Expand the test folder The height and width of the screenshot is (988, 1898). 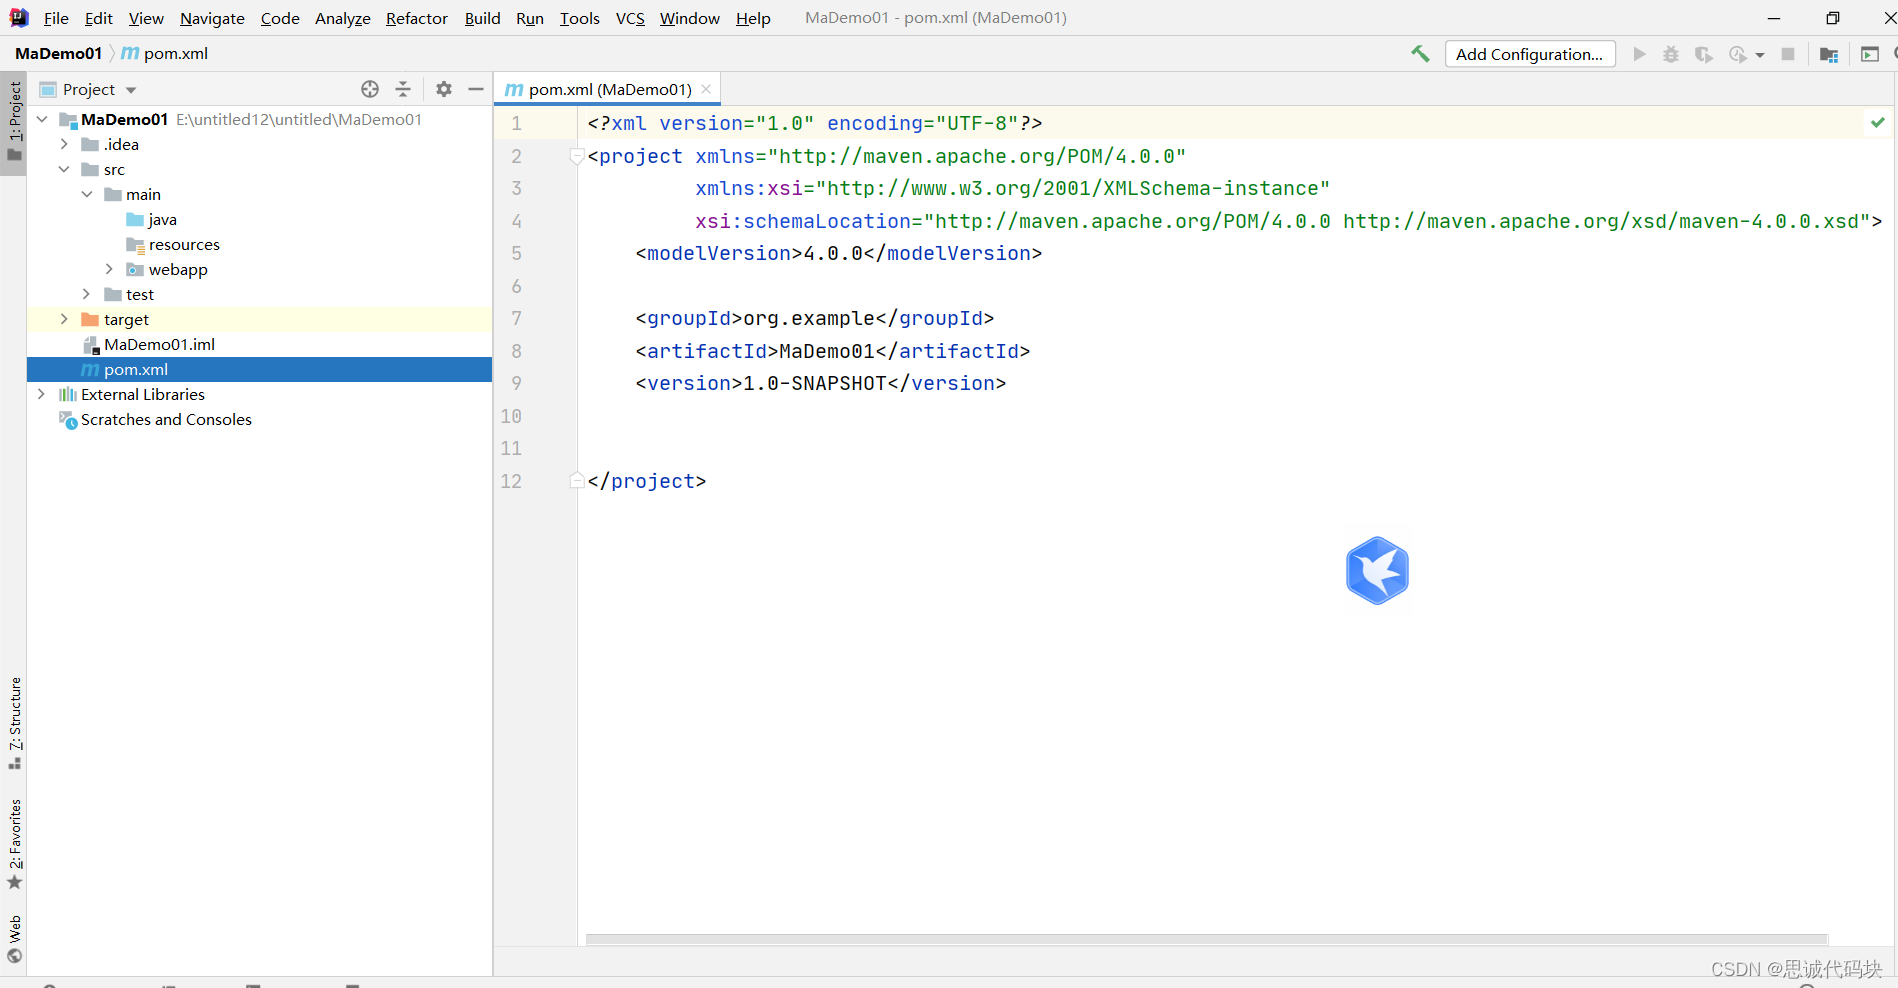pyautogui.click(x=87, y=294)
